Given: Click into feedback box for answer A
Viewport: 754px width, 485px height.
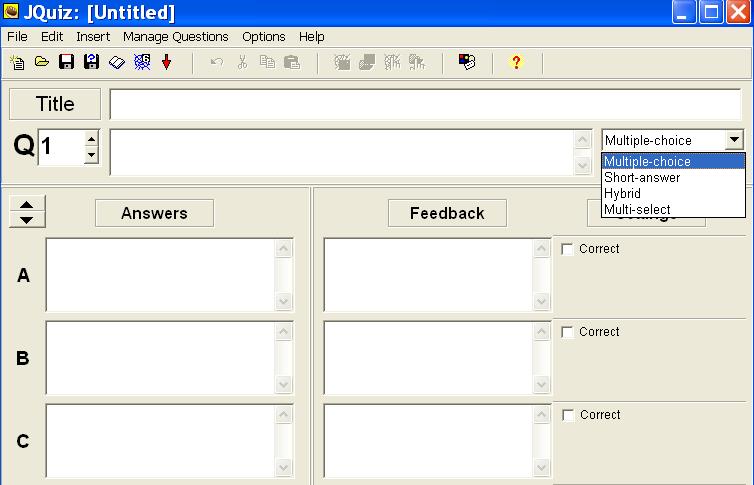Looking at the screenshot, I should [428, 275].
